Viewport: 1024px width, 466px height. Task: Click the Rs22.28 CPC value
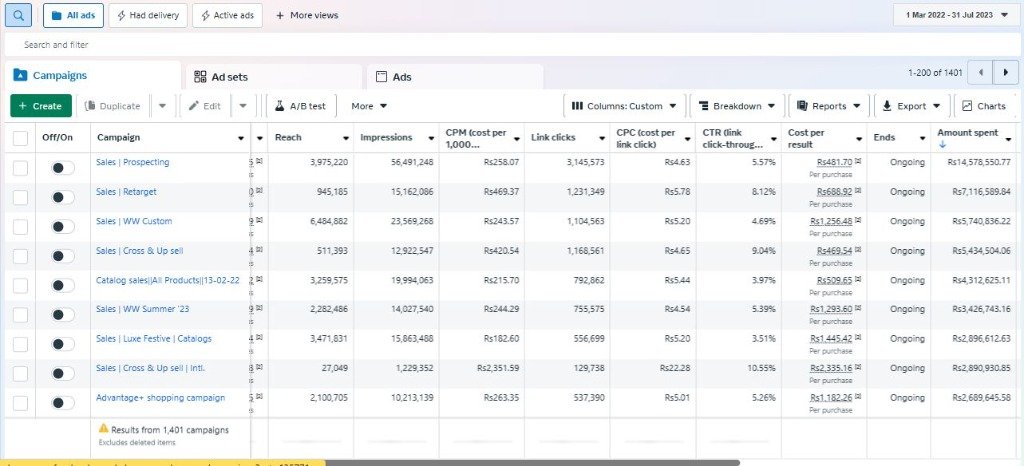[675, 368]
